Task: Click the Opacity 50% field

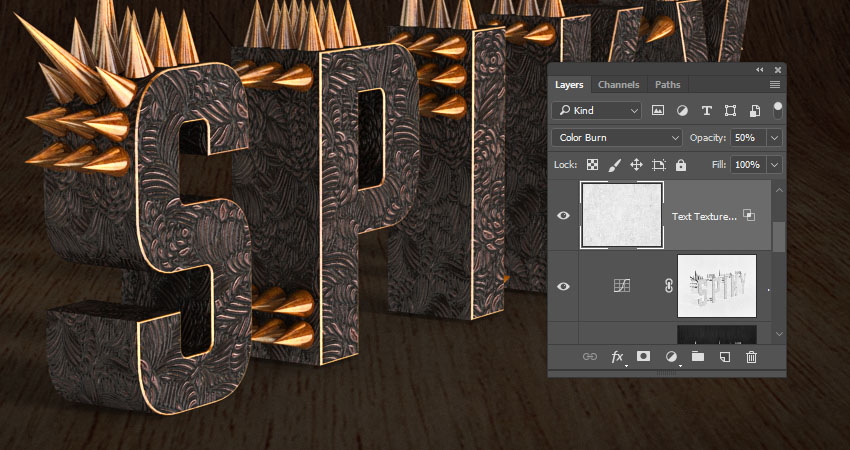Action: pyautogui.click(x=748, y=138)
